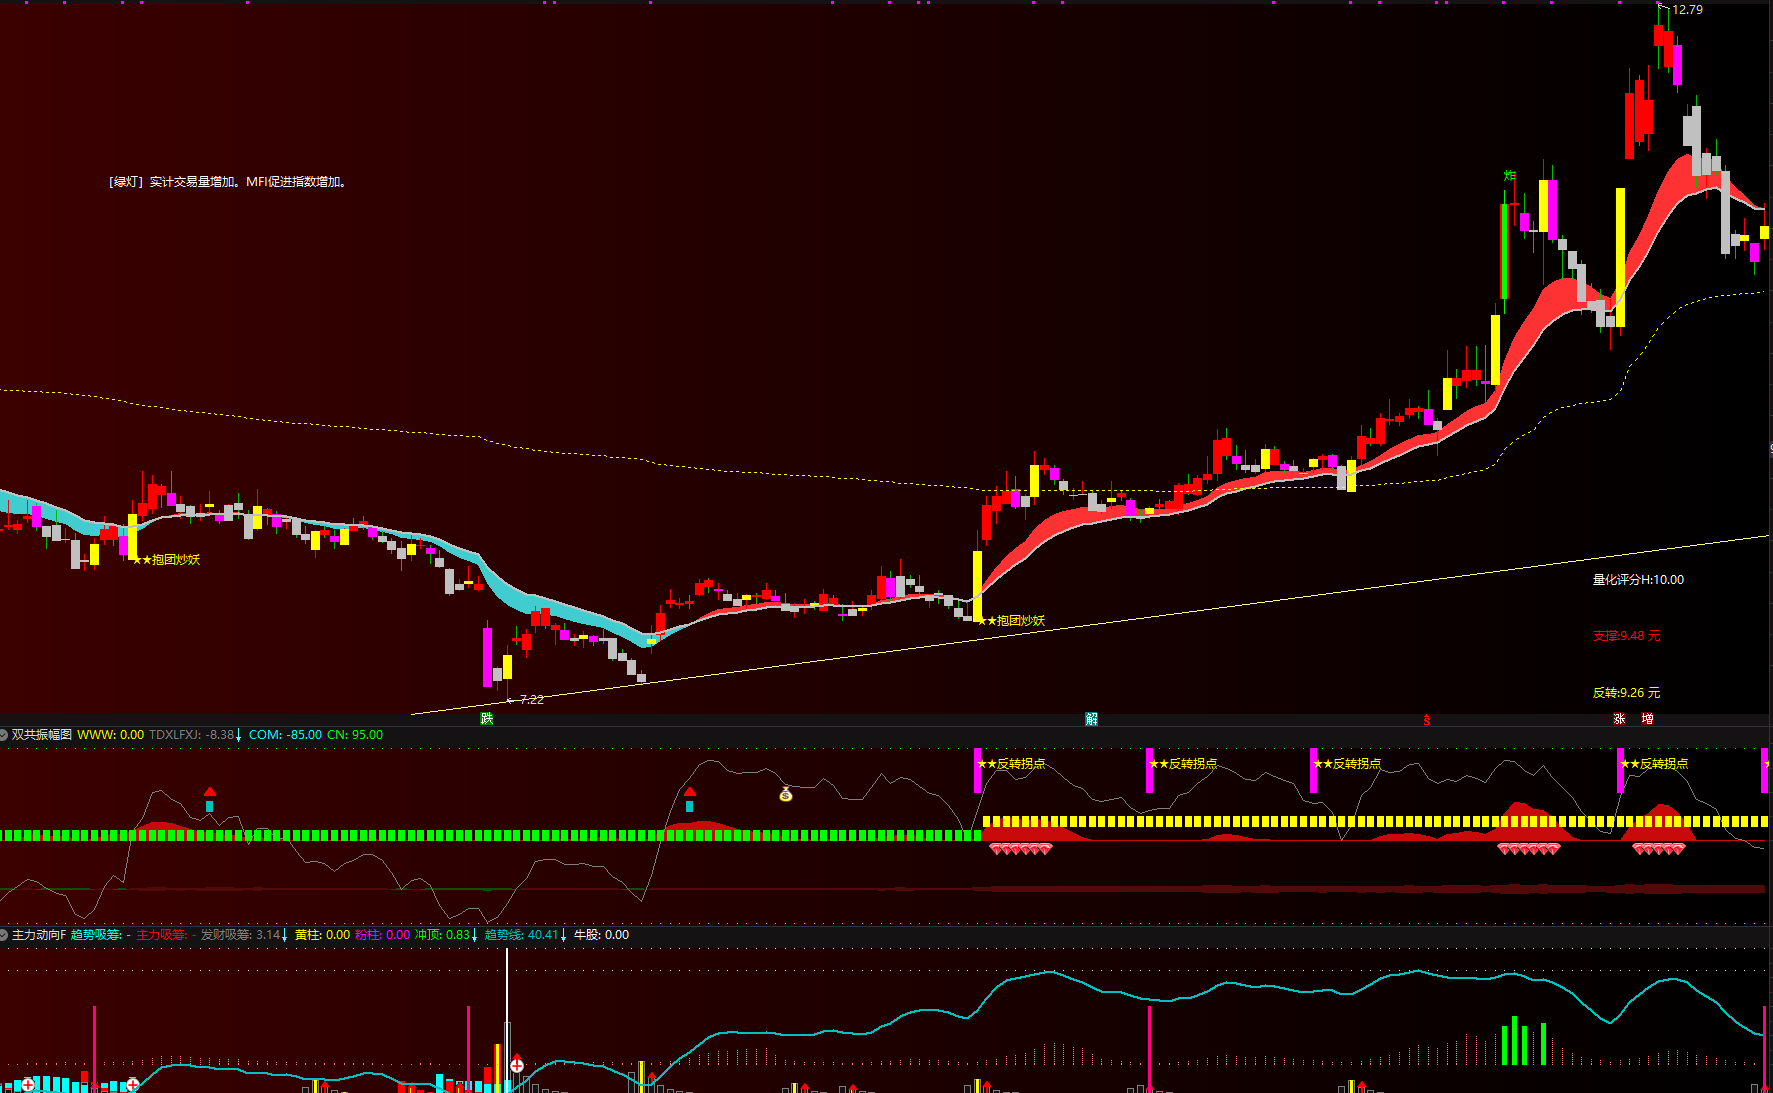Click the green 跌 event marker
Image resolution: width=1773 pixels, height=1093 pixels.
(x=487, y=718)
